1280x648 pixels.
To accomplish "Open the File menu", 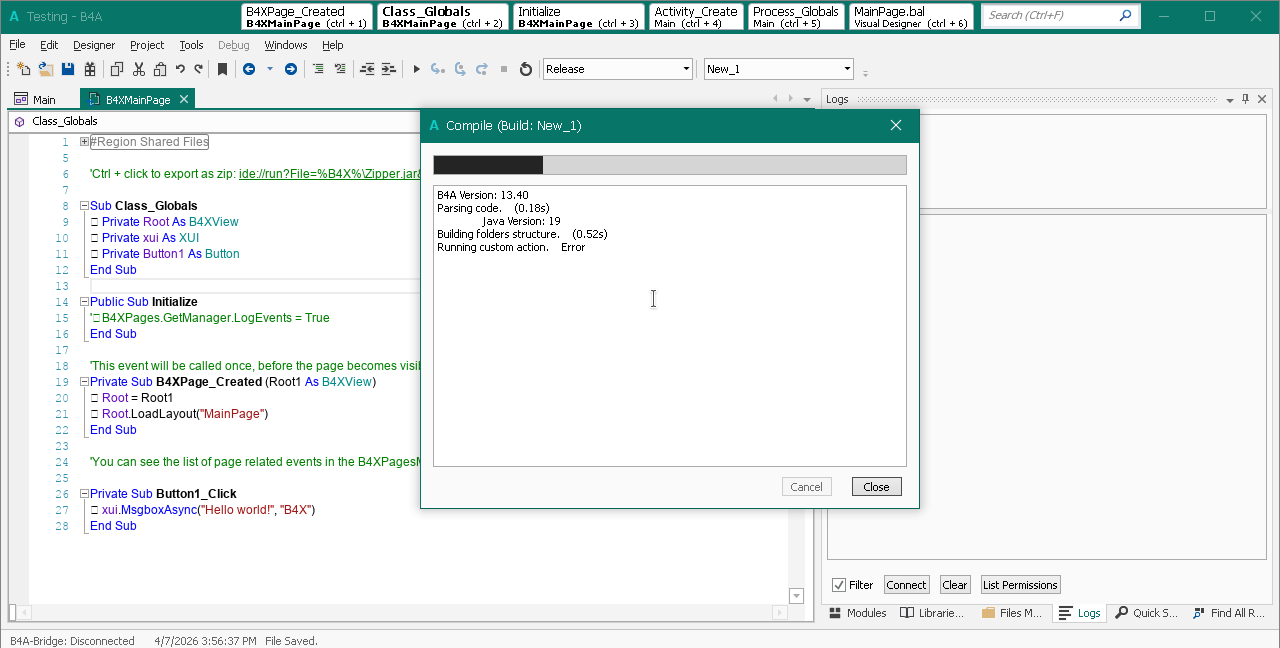I will click(17, 45).
